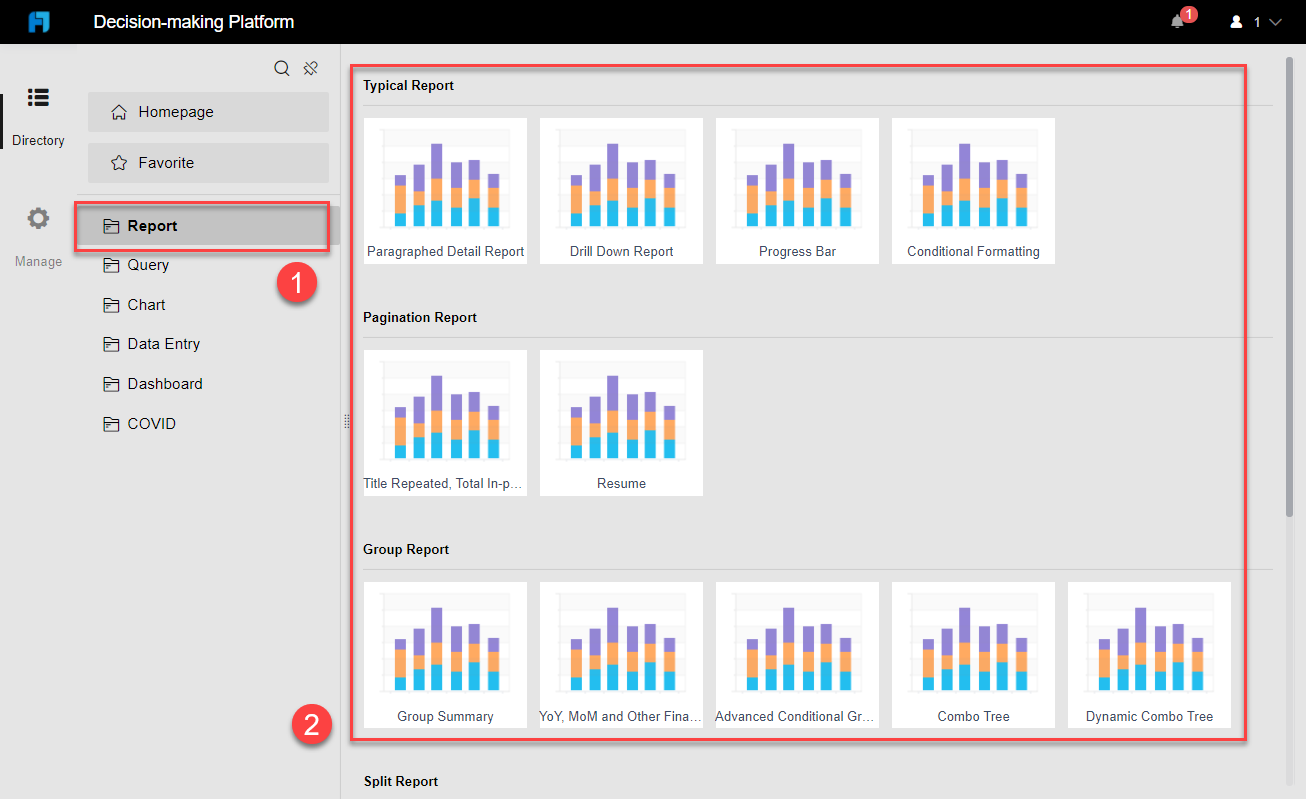Screen dimensions: 1306x799
Task: Open the Drill Down Report thumbnail
Action: pyautogui.click(x=621, y=190)
